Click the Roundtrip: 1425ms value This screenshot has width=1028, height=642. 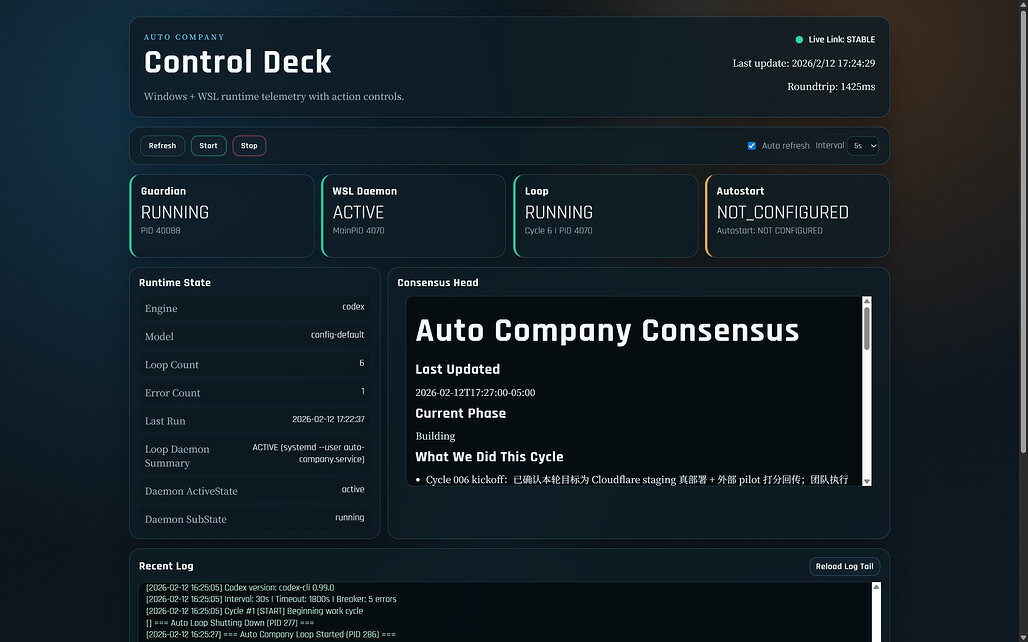click(831, 87)
